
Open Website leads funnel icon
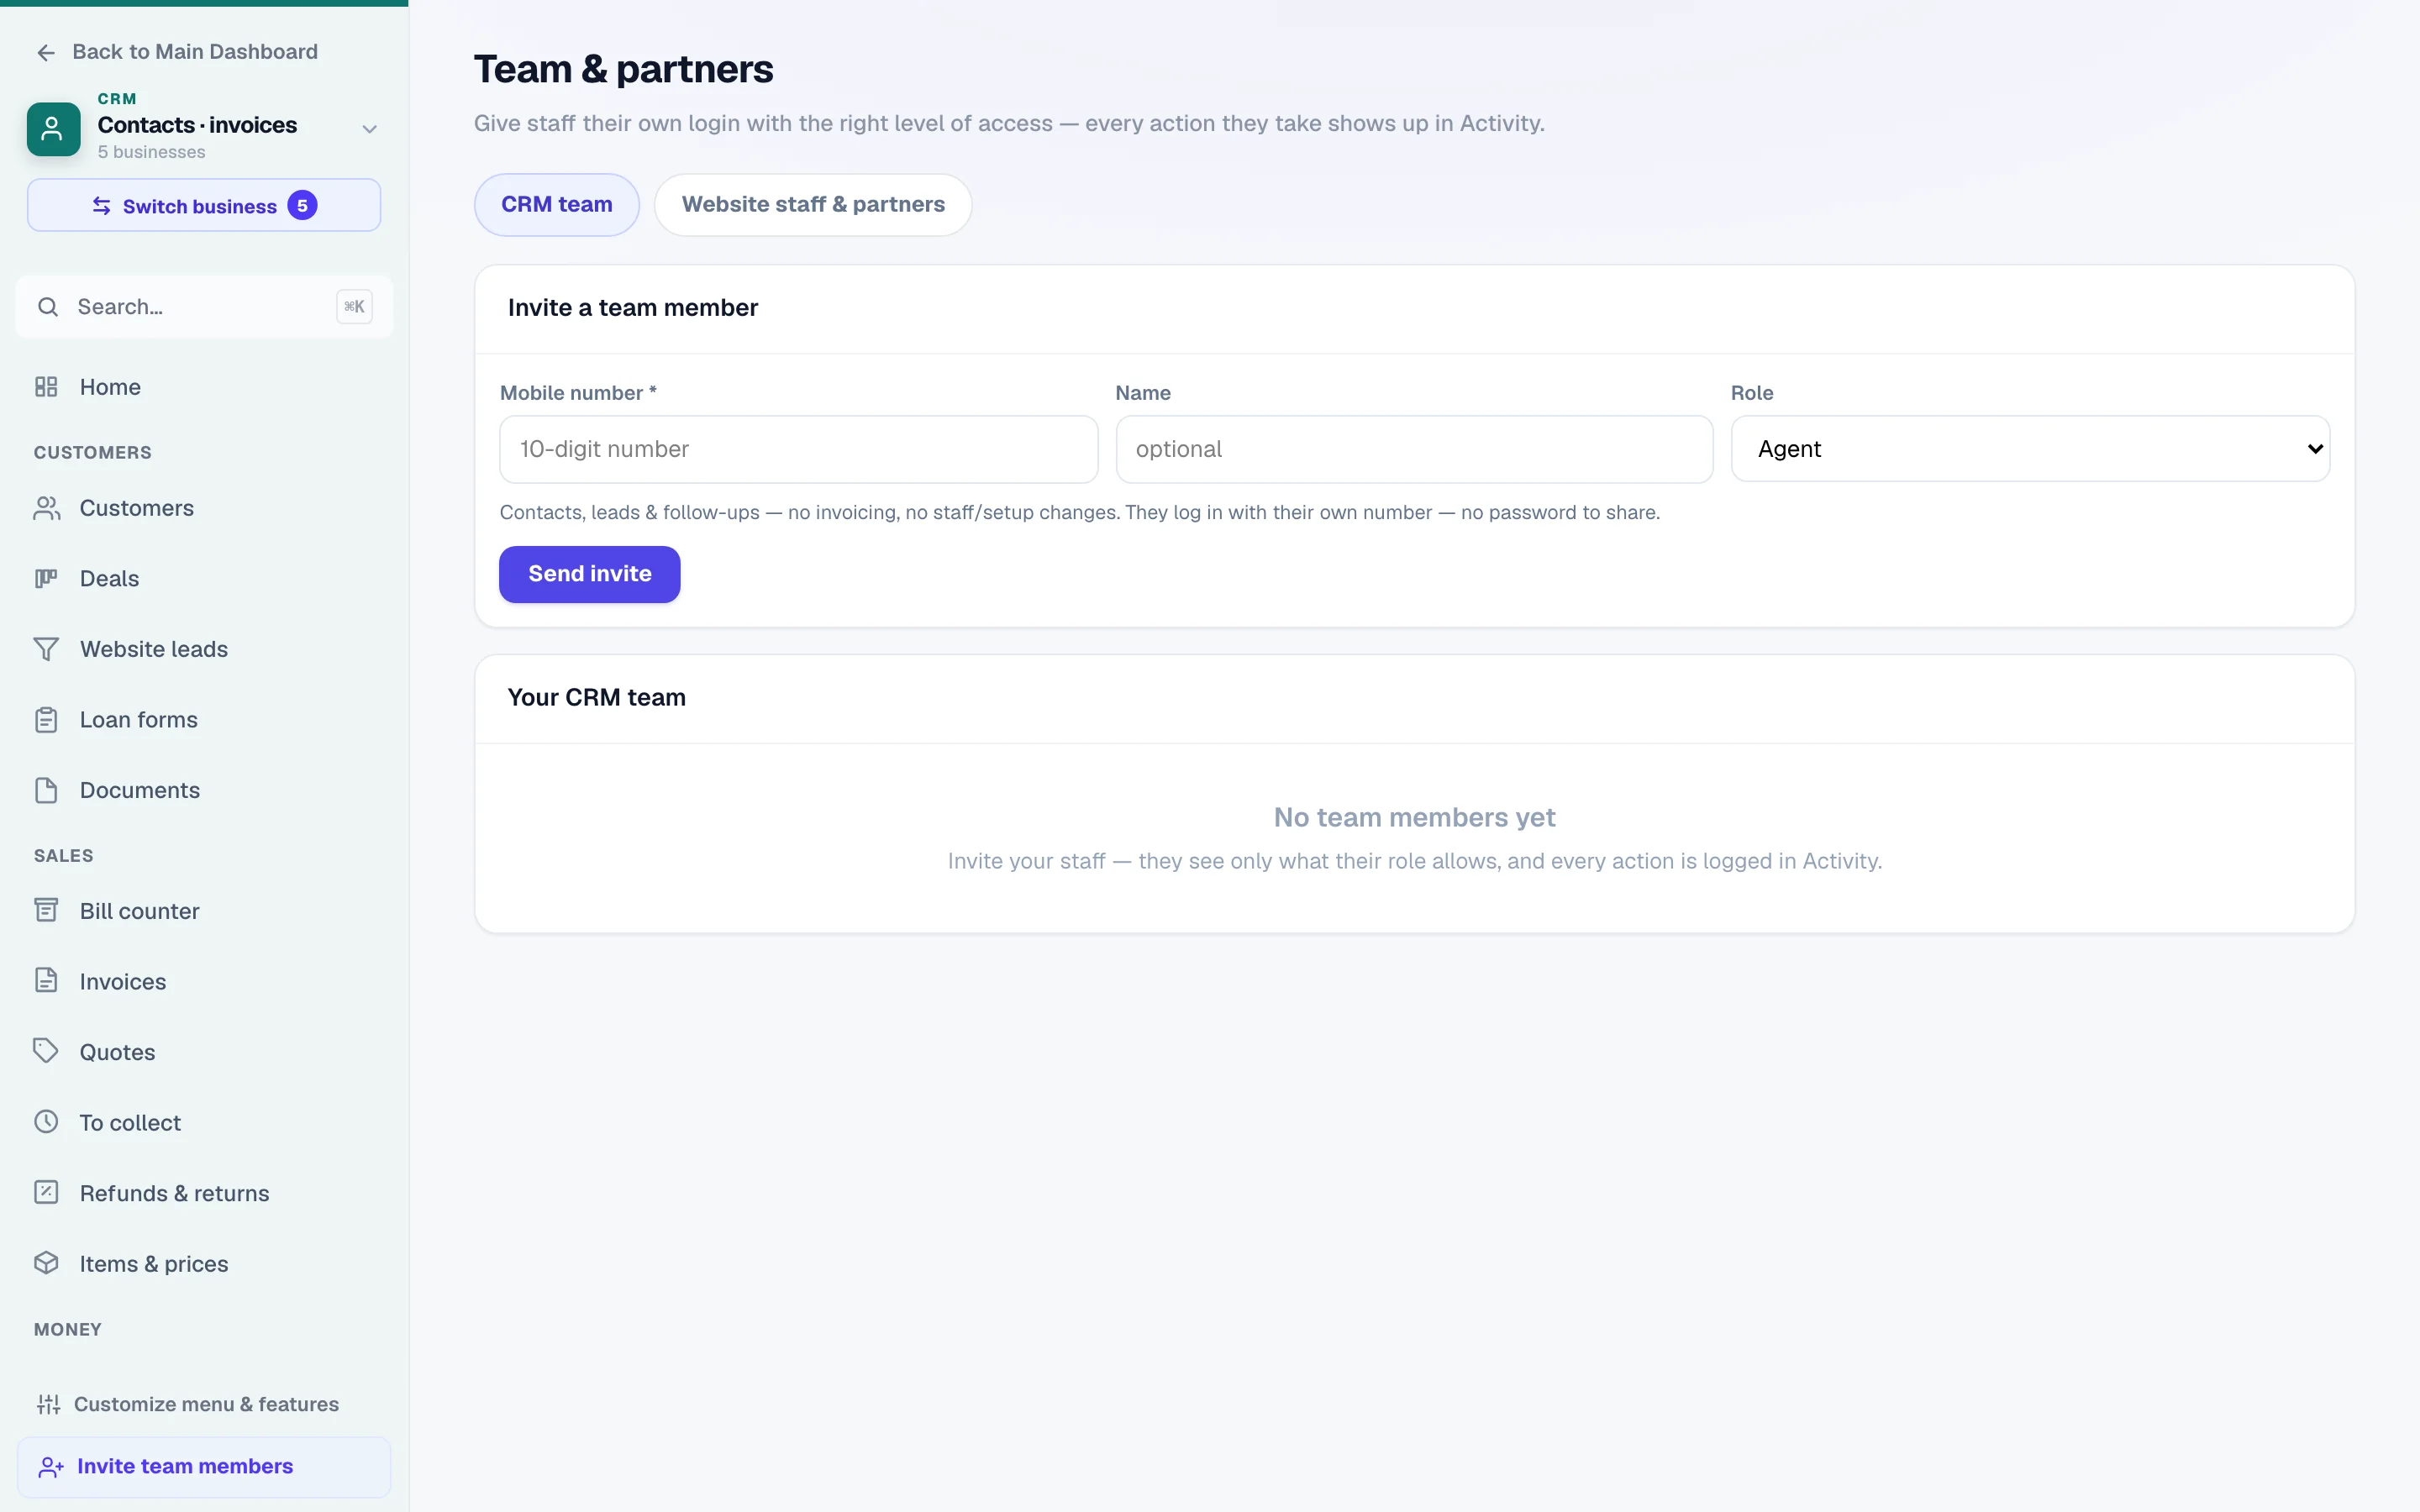coord(46,649)
